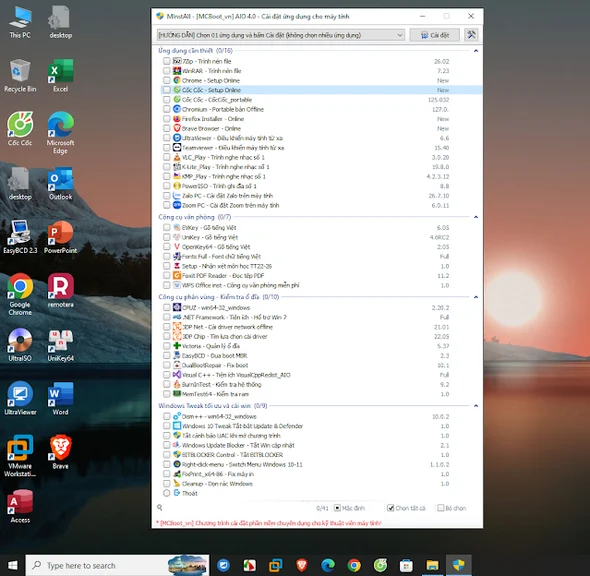
Task: Open the tools wrench icon button
Action: click(x=471, y=35)
